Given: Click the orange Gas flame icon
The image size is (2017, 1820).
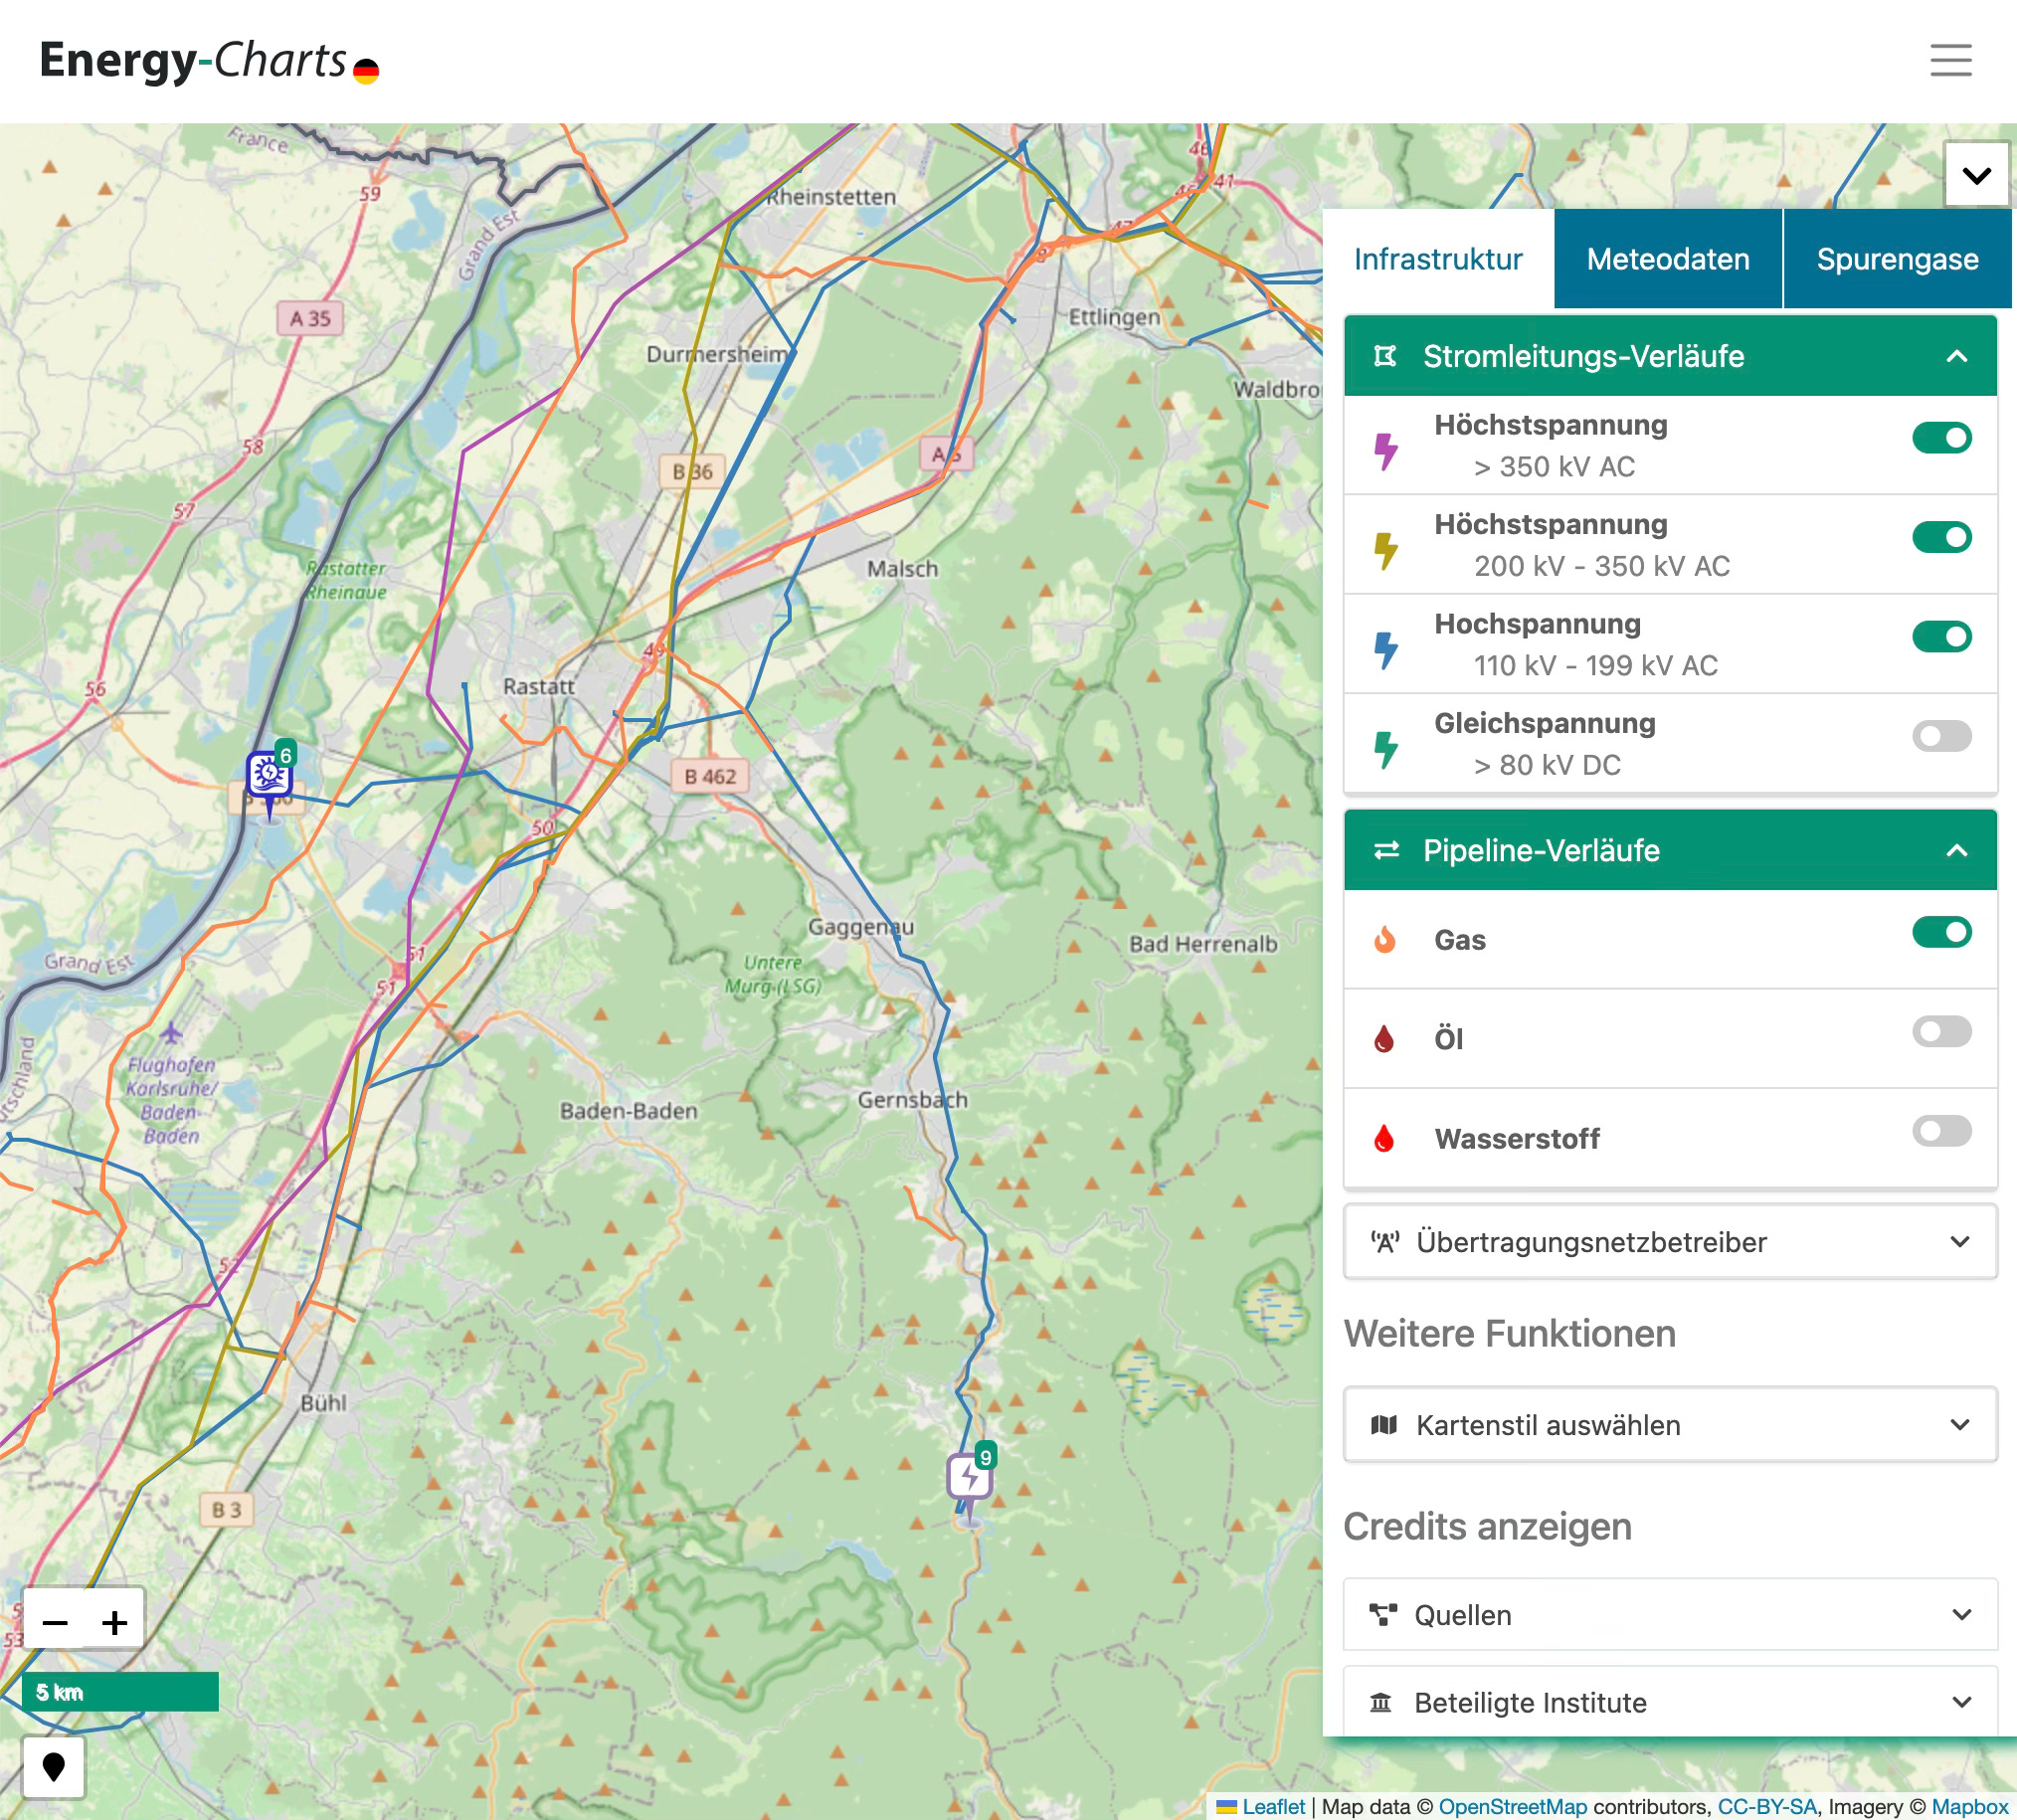Looking at the screenshot, I should pyautogui.click(x=1384, y=940).
